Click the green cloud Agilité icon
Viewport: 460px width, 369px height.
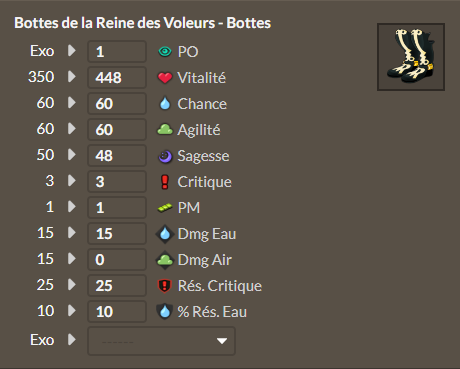click(x=165, y=129)
